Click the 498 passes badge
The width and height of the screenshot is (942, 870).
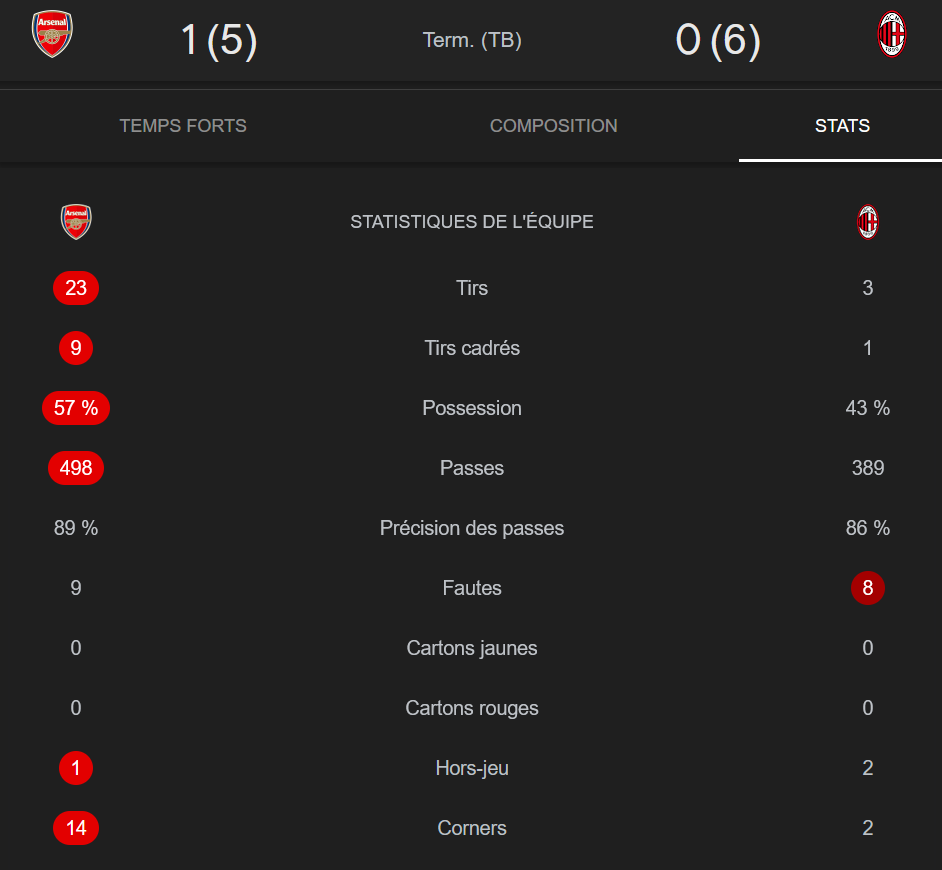pyautogui.click(x=76, y=468)
